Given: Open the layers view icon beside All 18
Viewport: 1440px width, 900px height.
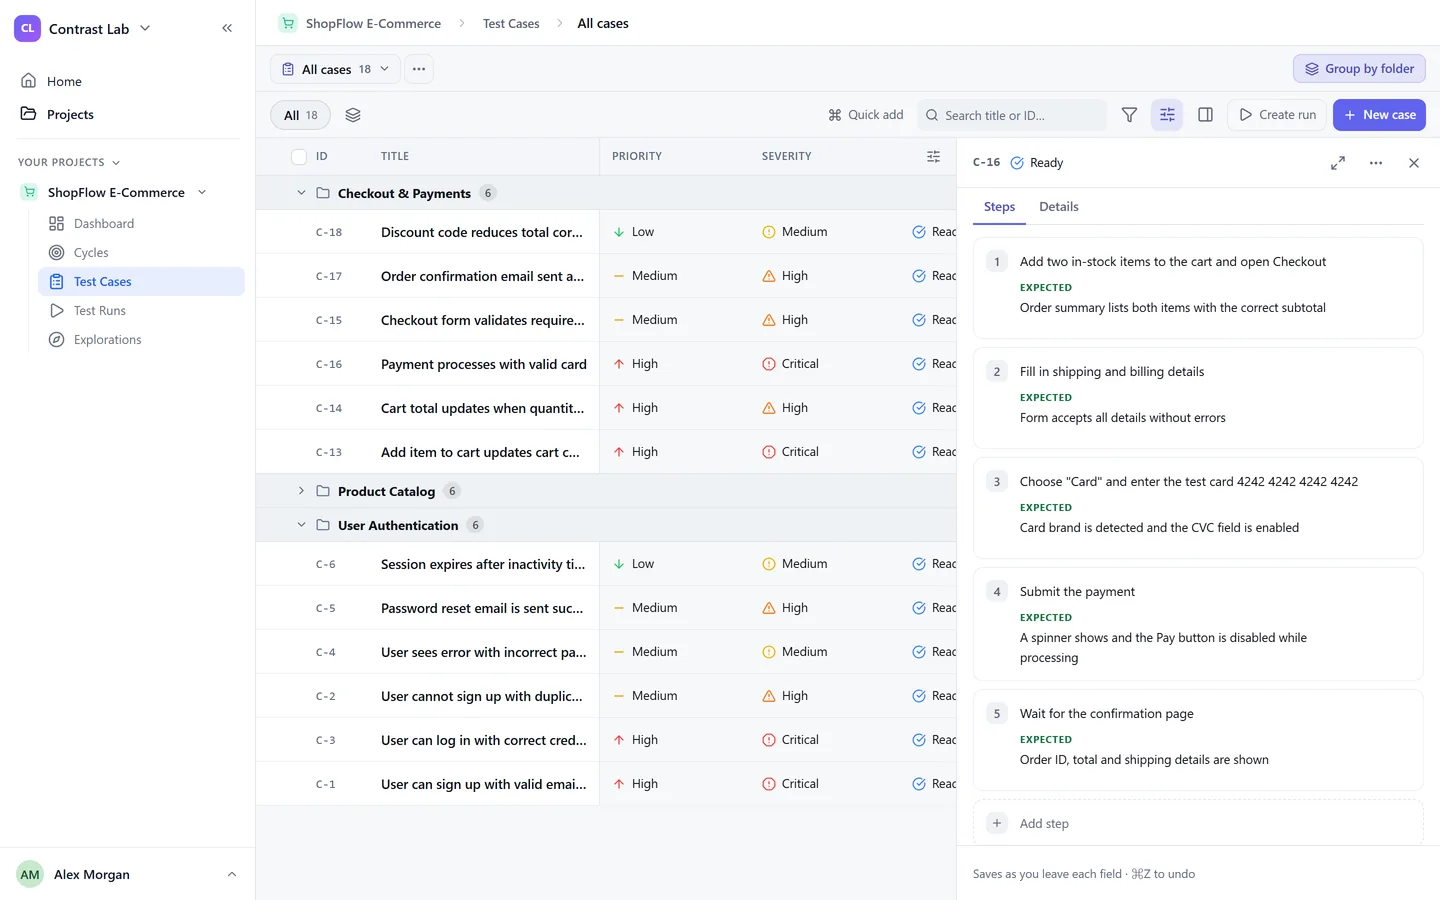Looking at the screenshot, I should point(353,115).
